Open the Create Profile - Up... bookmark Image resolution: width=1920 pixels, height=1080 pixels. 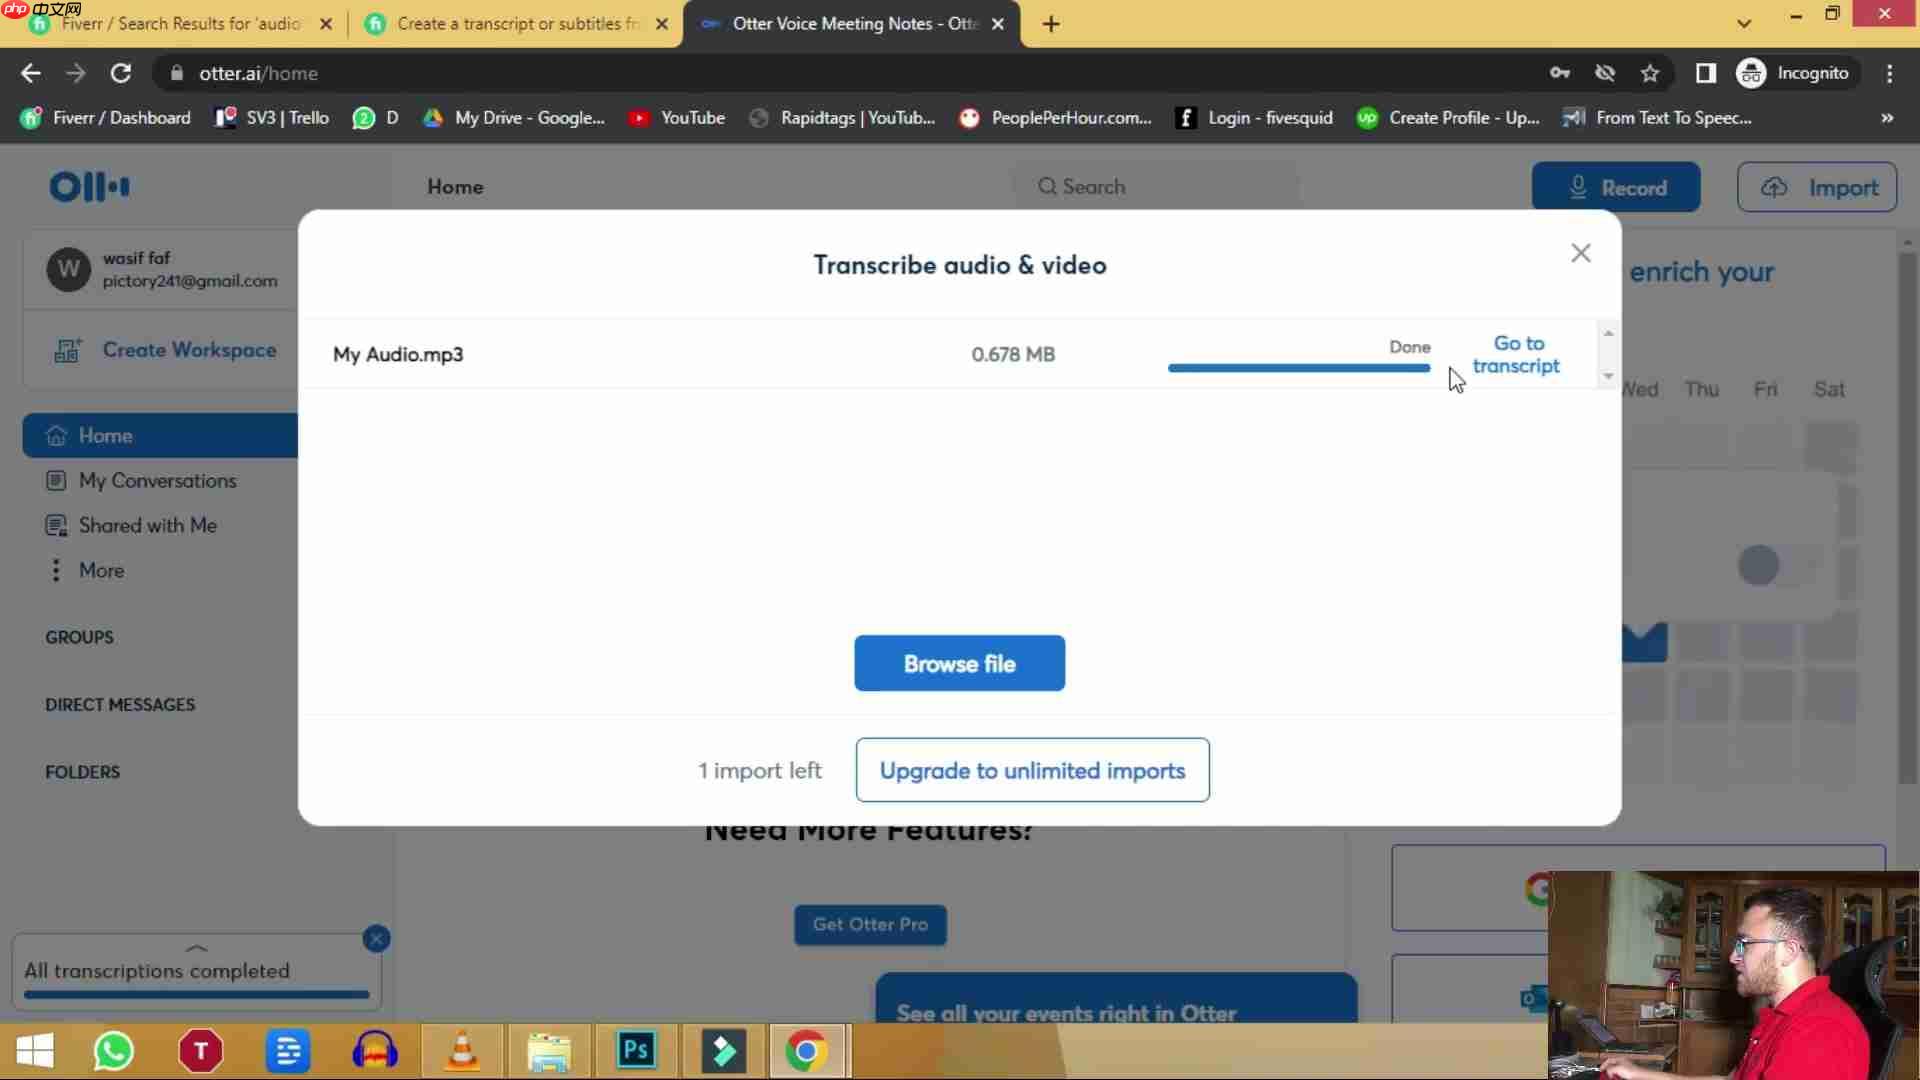point(1448,118)
